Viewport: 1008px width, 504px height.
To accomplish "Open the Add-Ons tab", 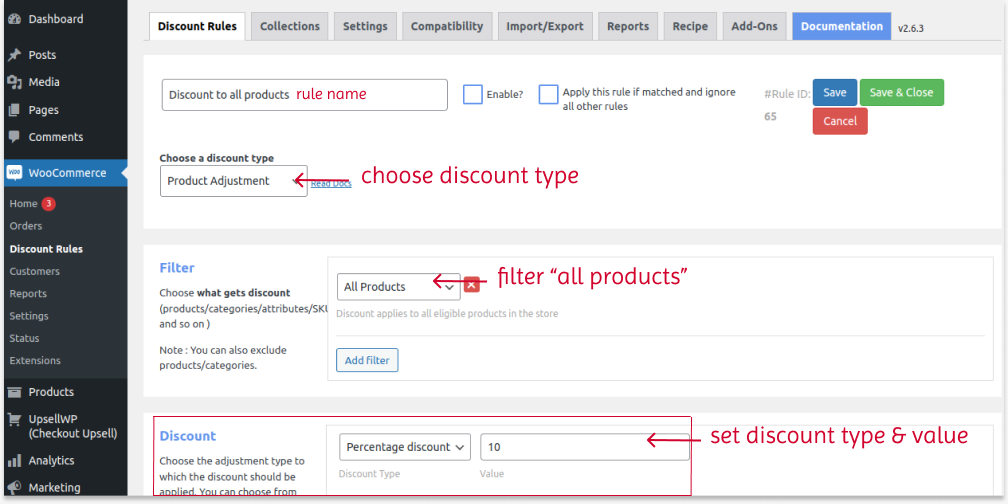I will 755,26.
